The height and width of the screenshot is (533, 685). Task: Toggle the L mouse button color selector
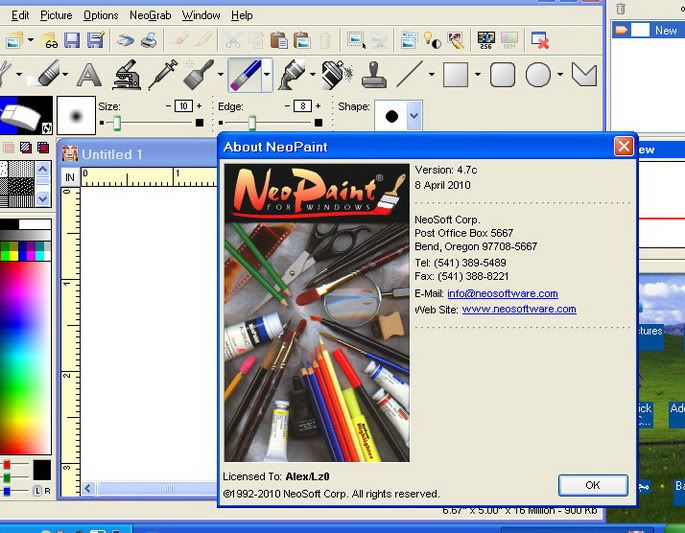click(37, 491)
